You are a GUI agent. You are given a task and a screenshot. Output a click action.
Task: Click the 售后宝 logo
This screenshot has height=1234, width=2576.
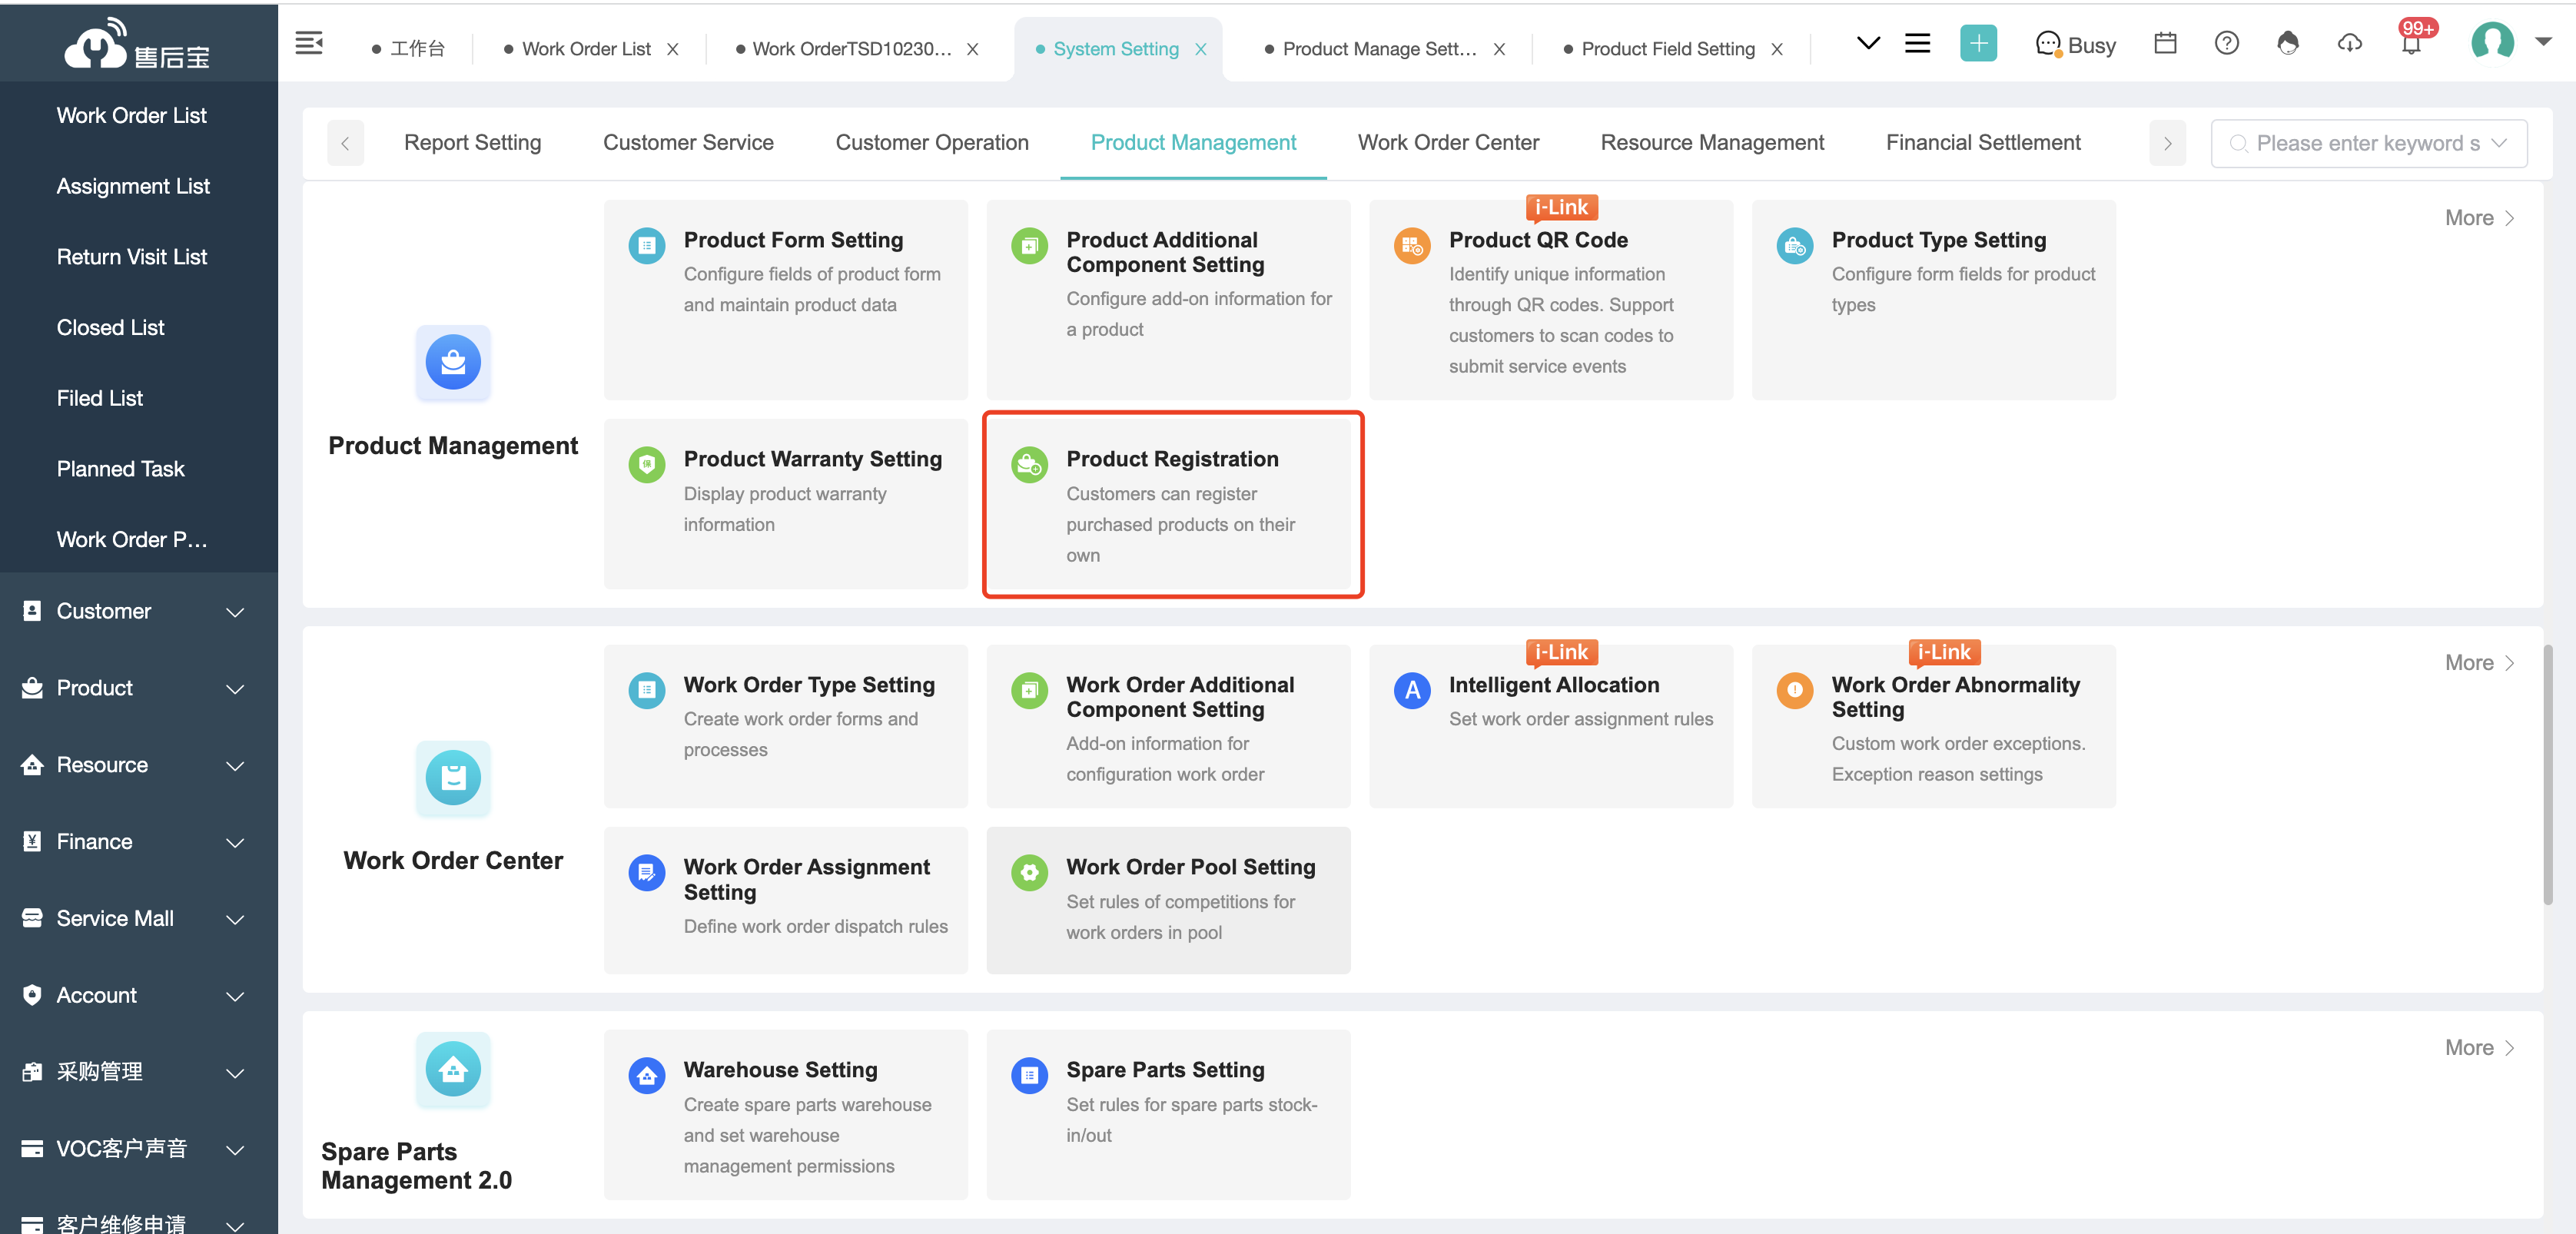click(137, 45)
